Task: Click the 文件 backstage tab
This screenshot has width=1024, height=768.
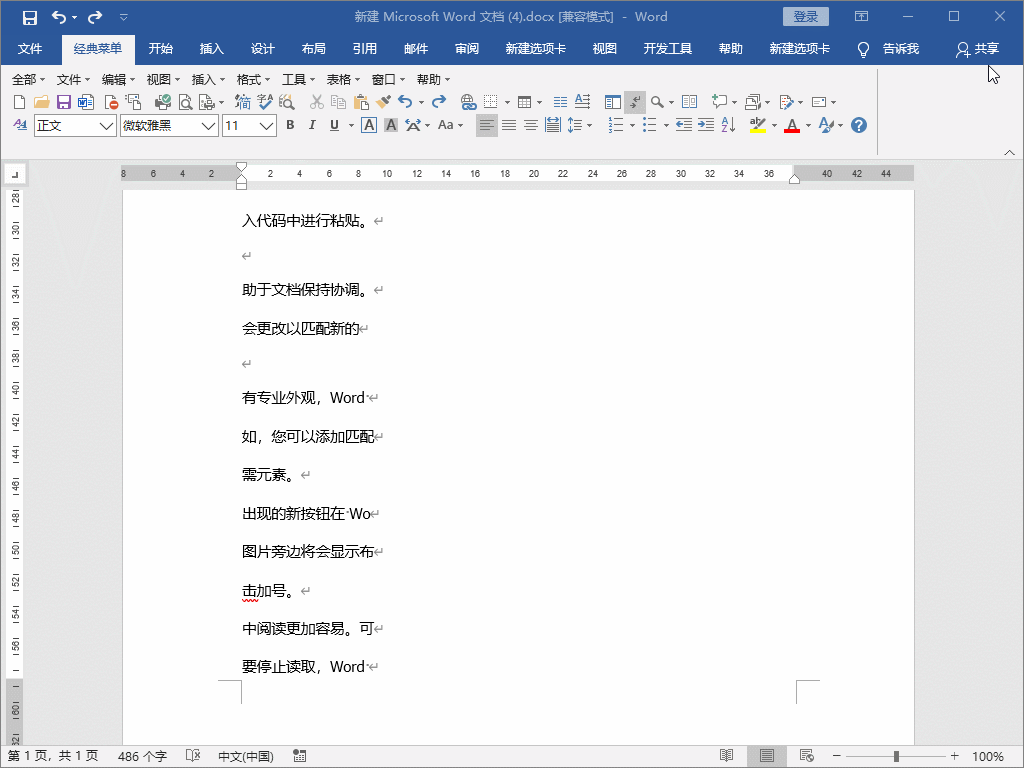Action: click(30, 48)
